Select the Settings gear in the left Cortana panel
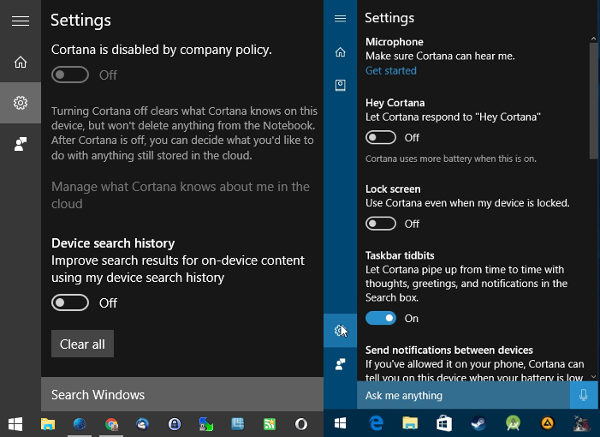The width and height of the screenshot is (600, 437). click(20, 103)
